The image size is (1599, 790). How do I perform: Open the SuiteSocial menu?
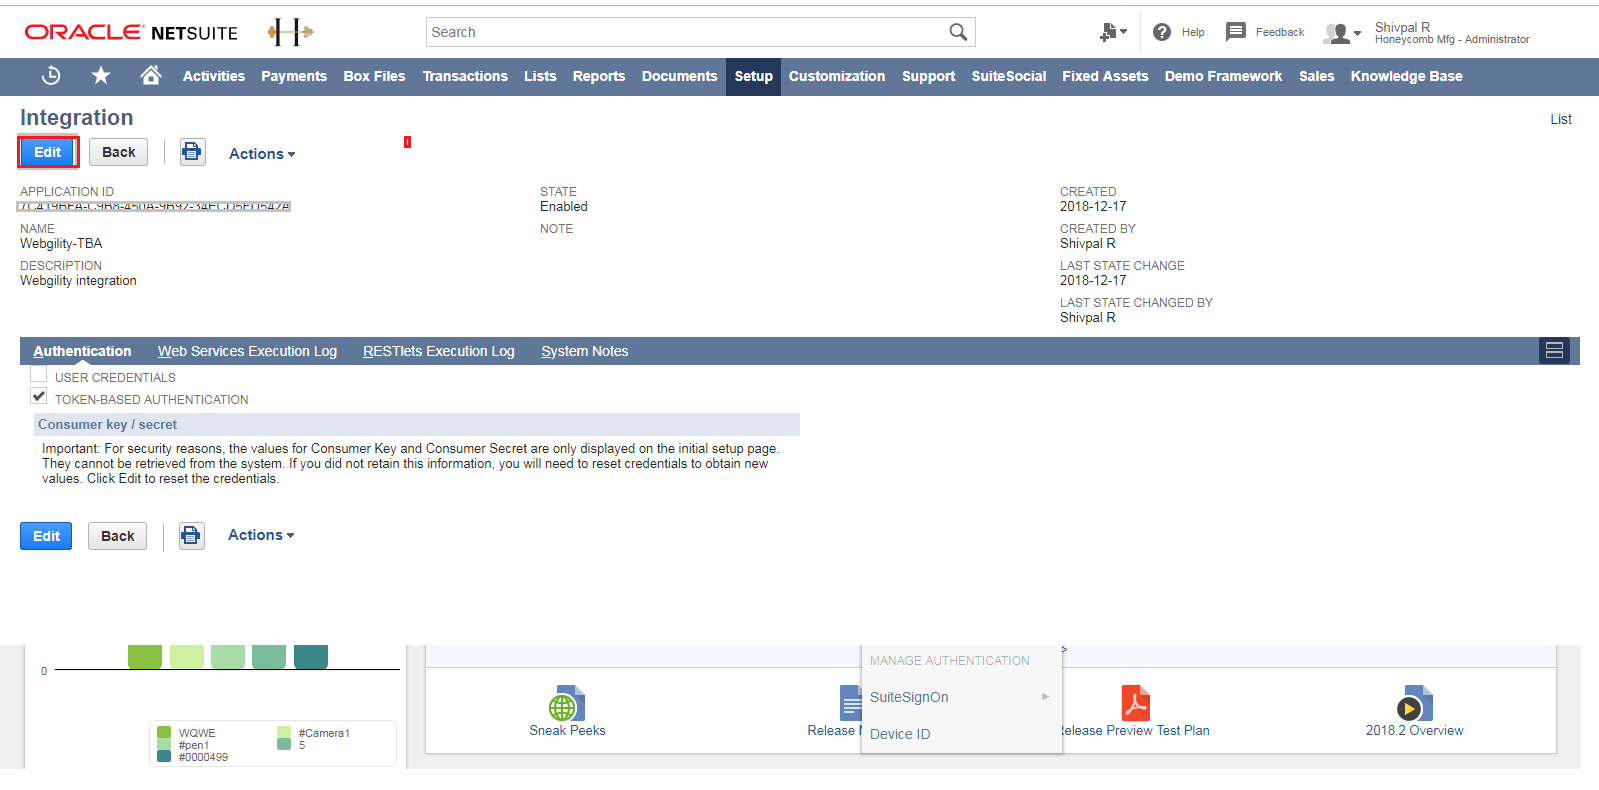[x=1009, y=76]
